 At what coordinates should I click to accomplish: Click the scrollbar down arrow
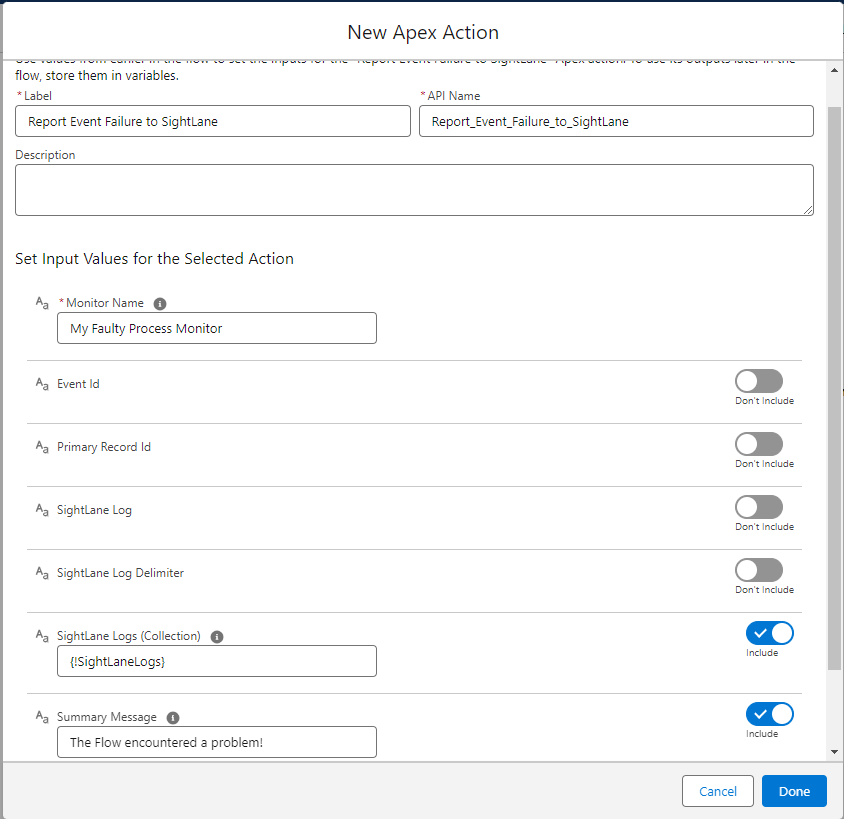[x=834, y=752]
